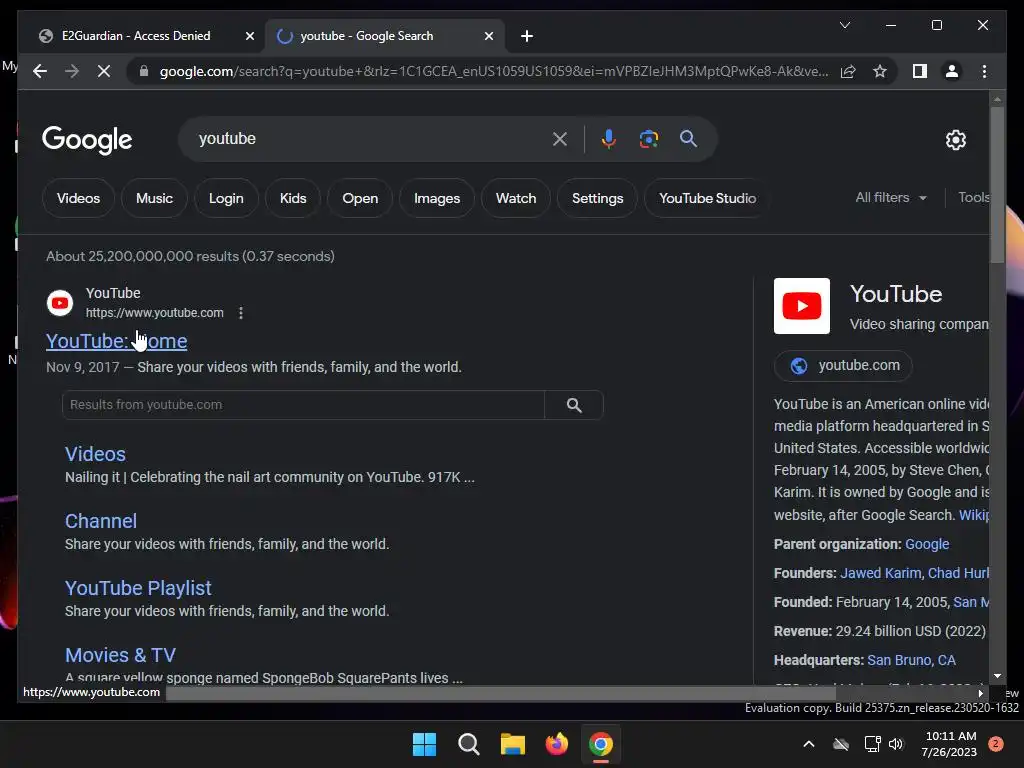Expand the All filters dropdown
This screenshot has height=768, width=1024.
pyautogui.click(x=891, y=197)
